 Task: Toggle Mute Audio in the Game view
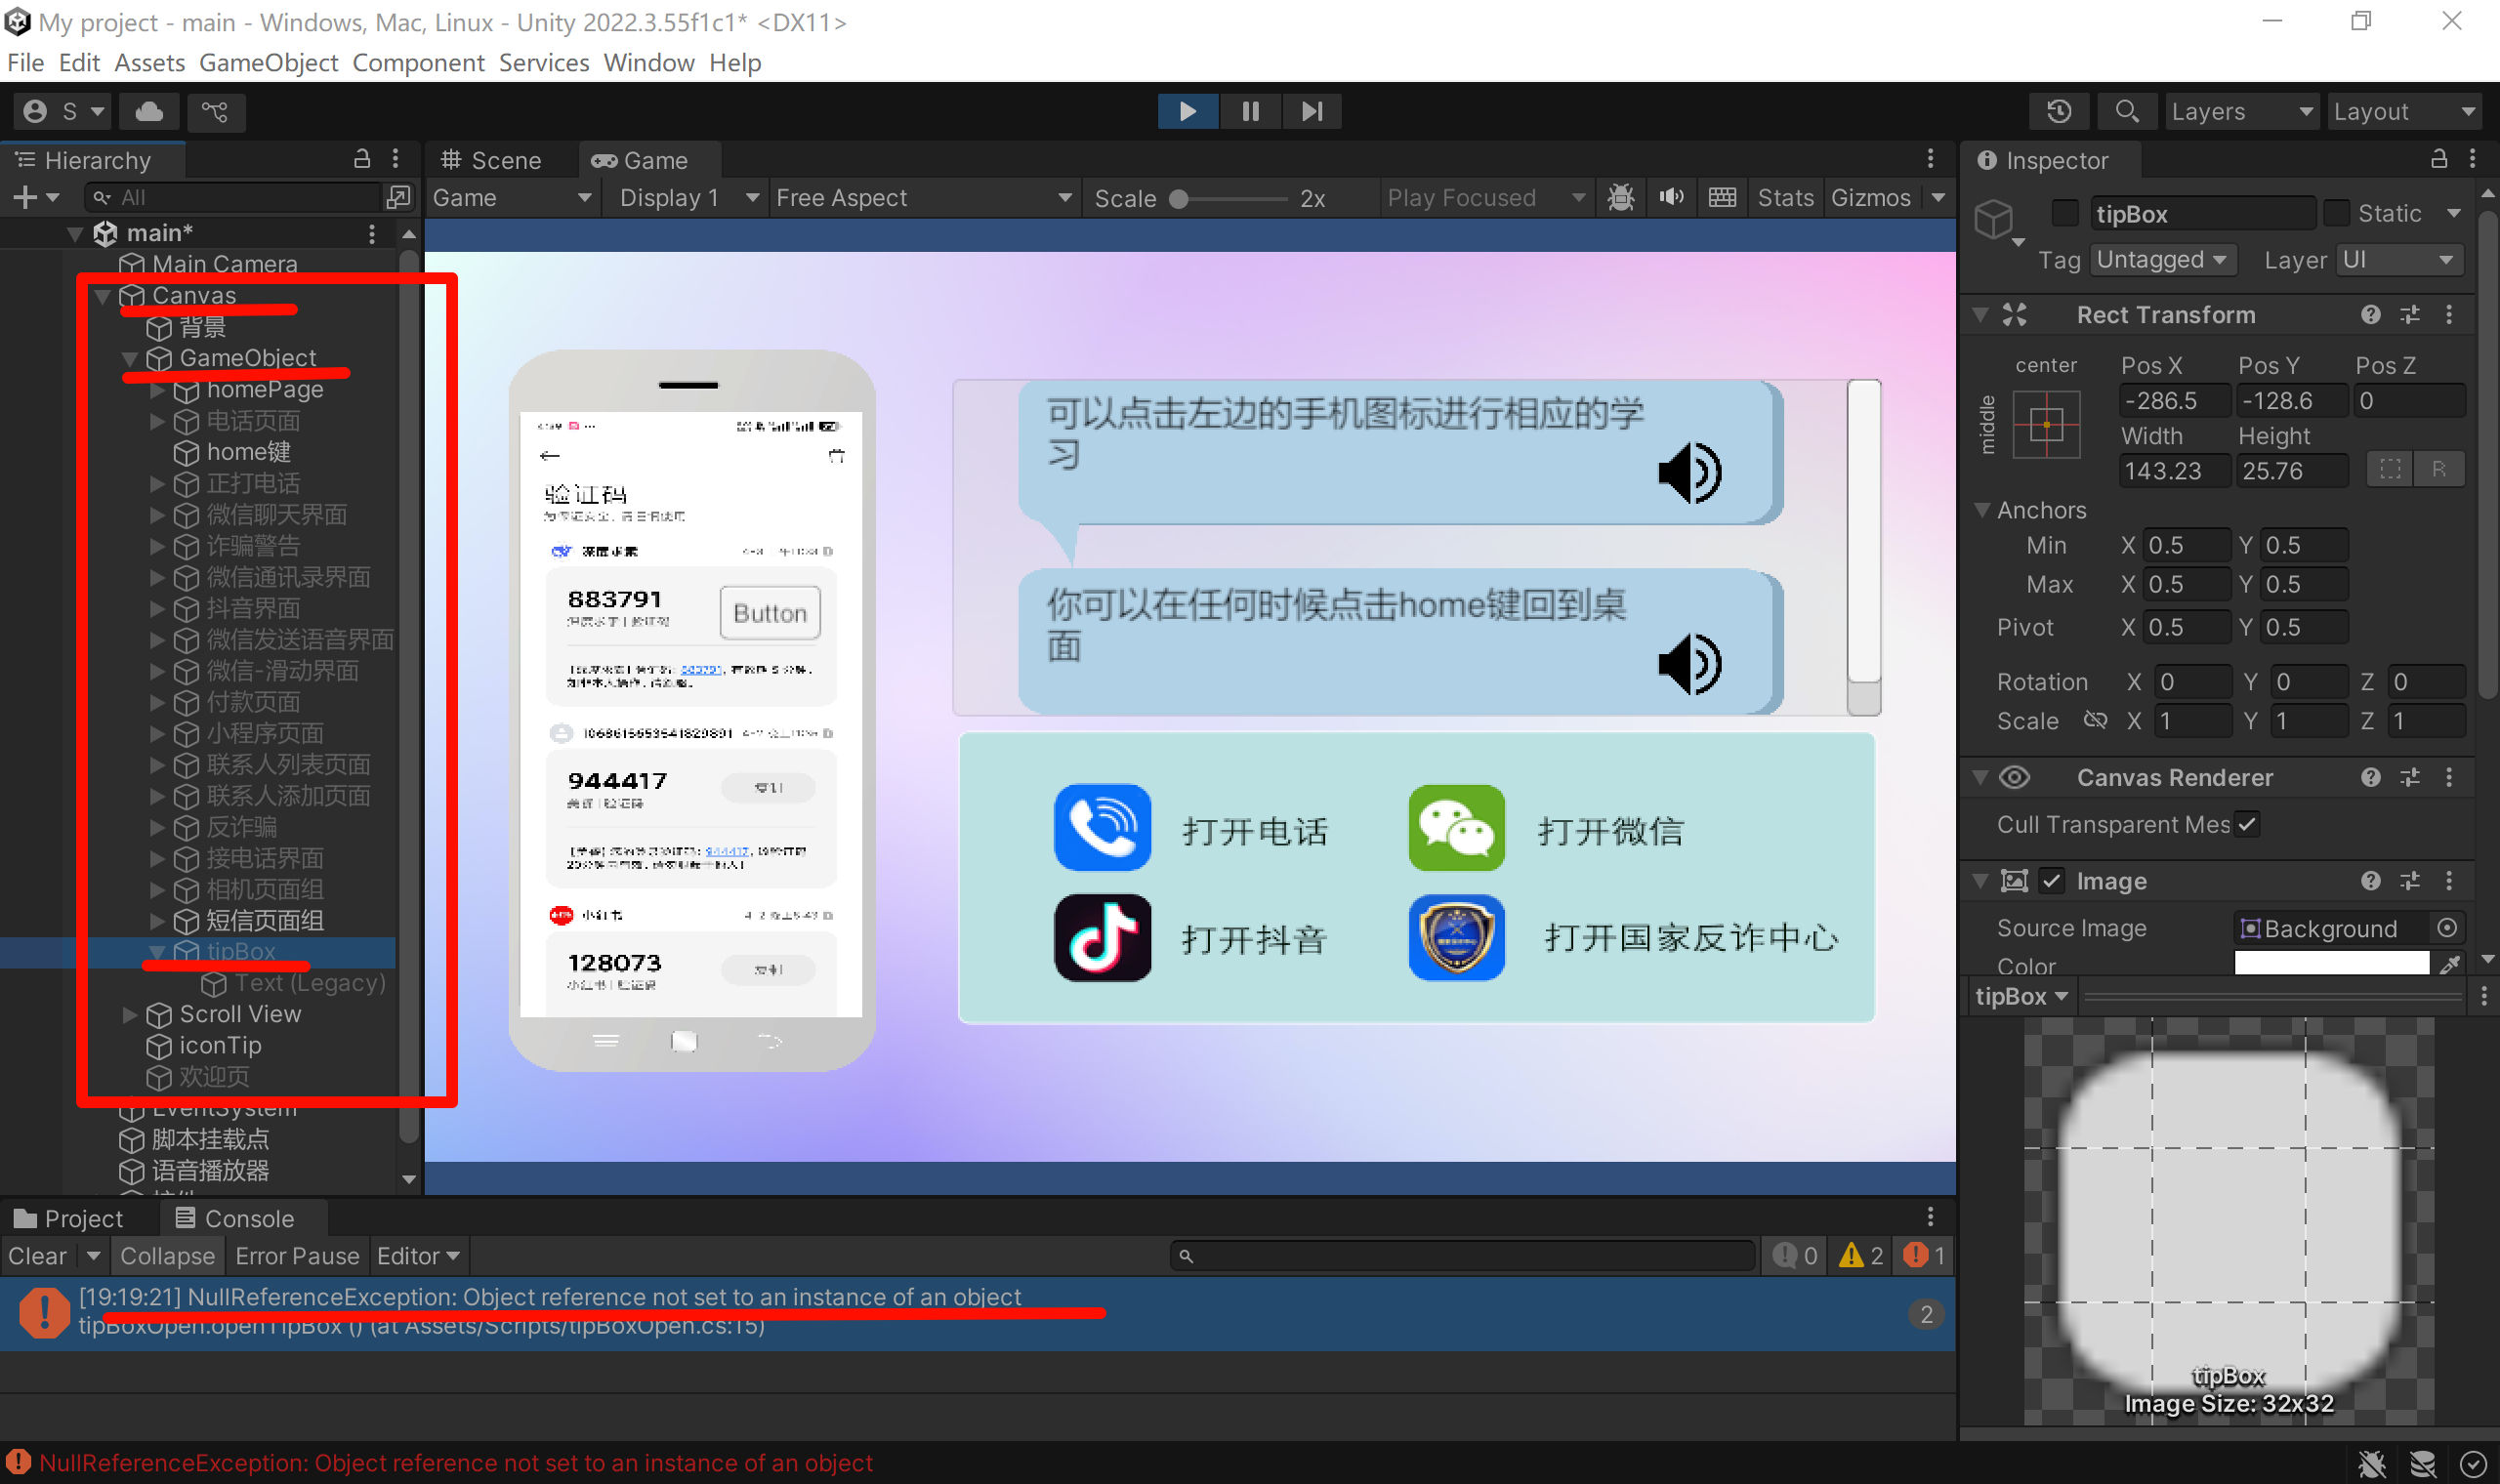pyautogui.click(x=1671, y=197)
